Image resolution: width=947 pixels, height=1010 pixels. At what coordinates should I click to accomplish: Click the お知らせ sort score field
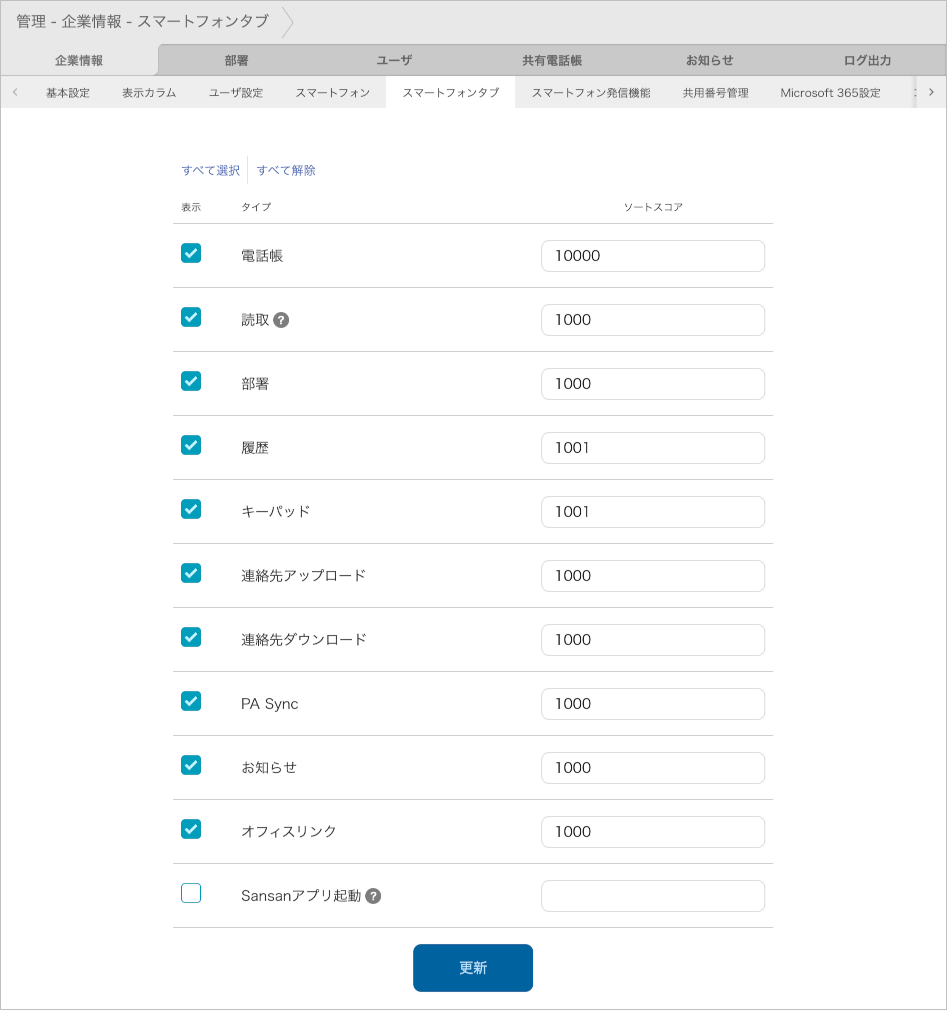[653, 768]
